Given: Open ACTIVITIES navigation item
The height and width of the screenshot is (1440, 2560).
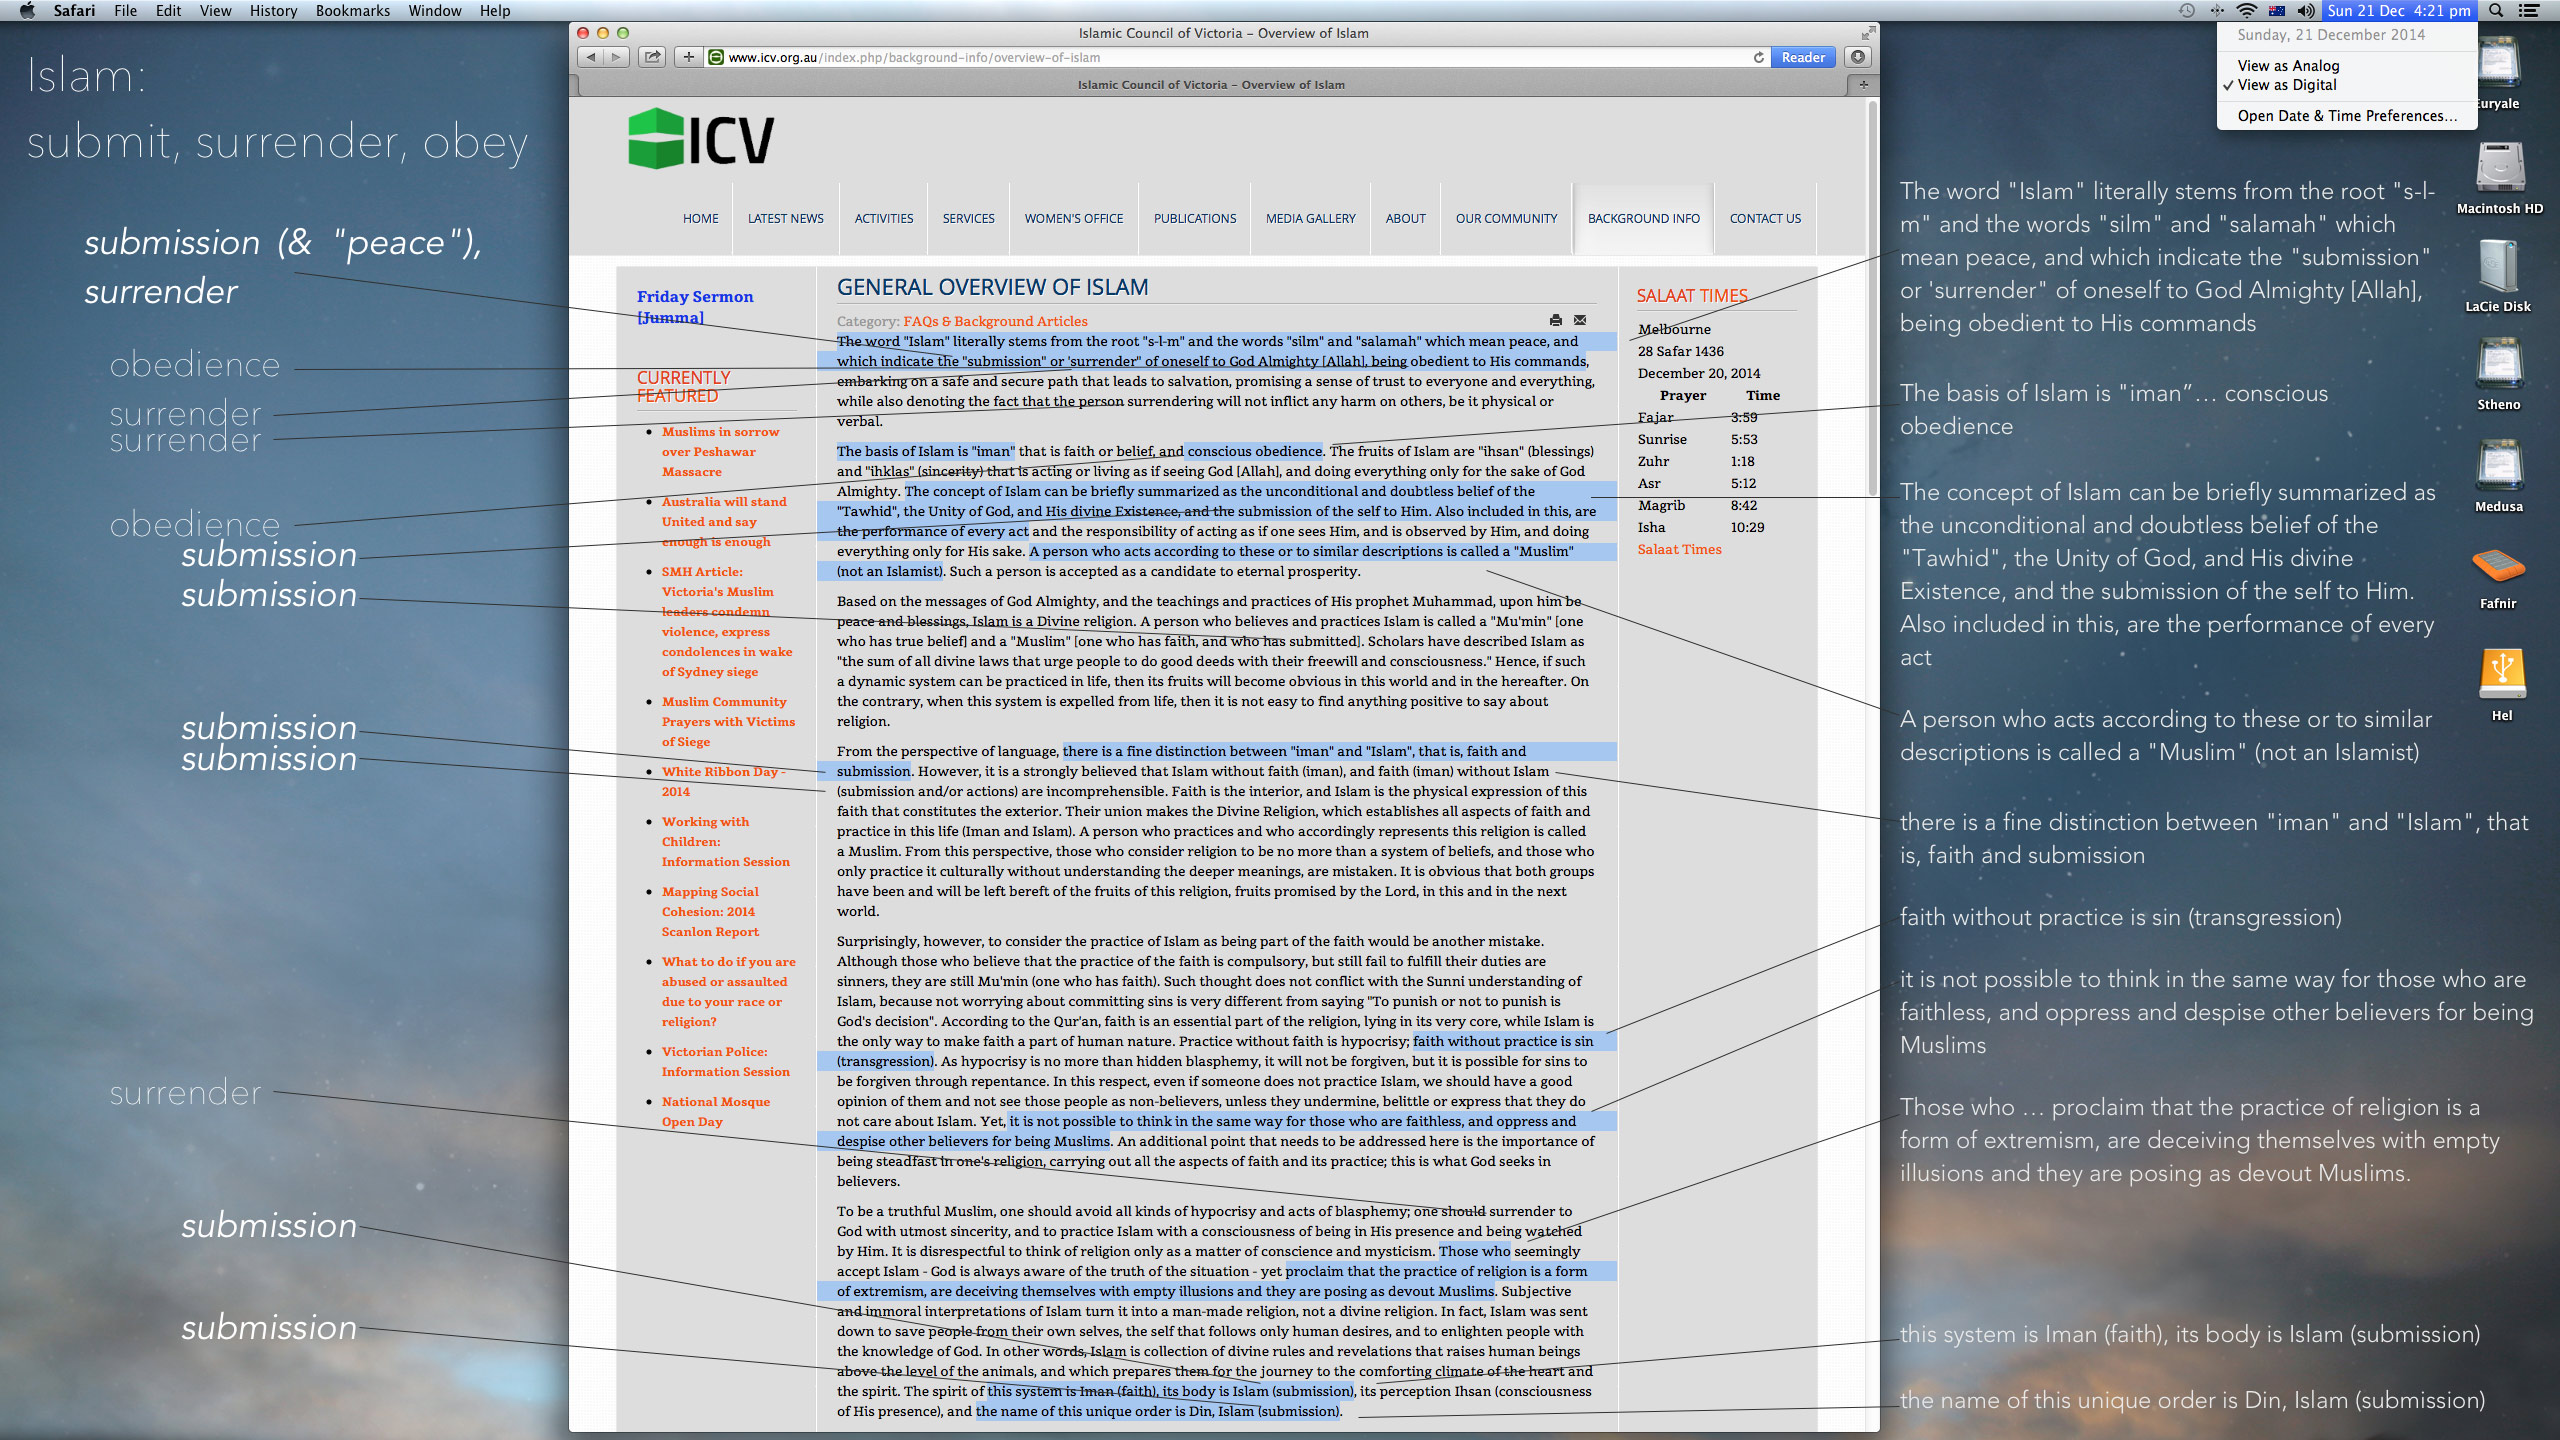Looking at the screenshot, I should tap(883, 218).
